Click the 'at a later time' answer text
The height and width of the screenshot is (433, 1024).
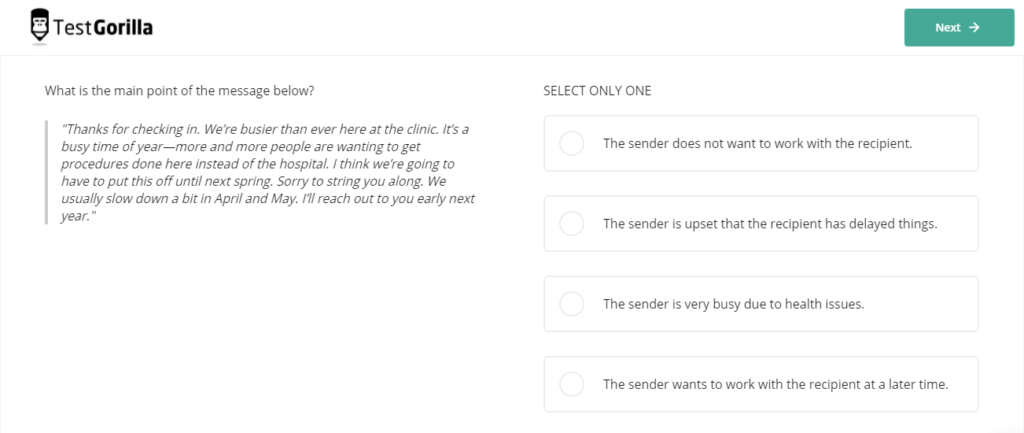[x=775, y=384]
